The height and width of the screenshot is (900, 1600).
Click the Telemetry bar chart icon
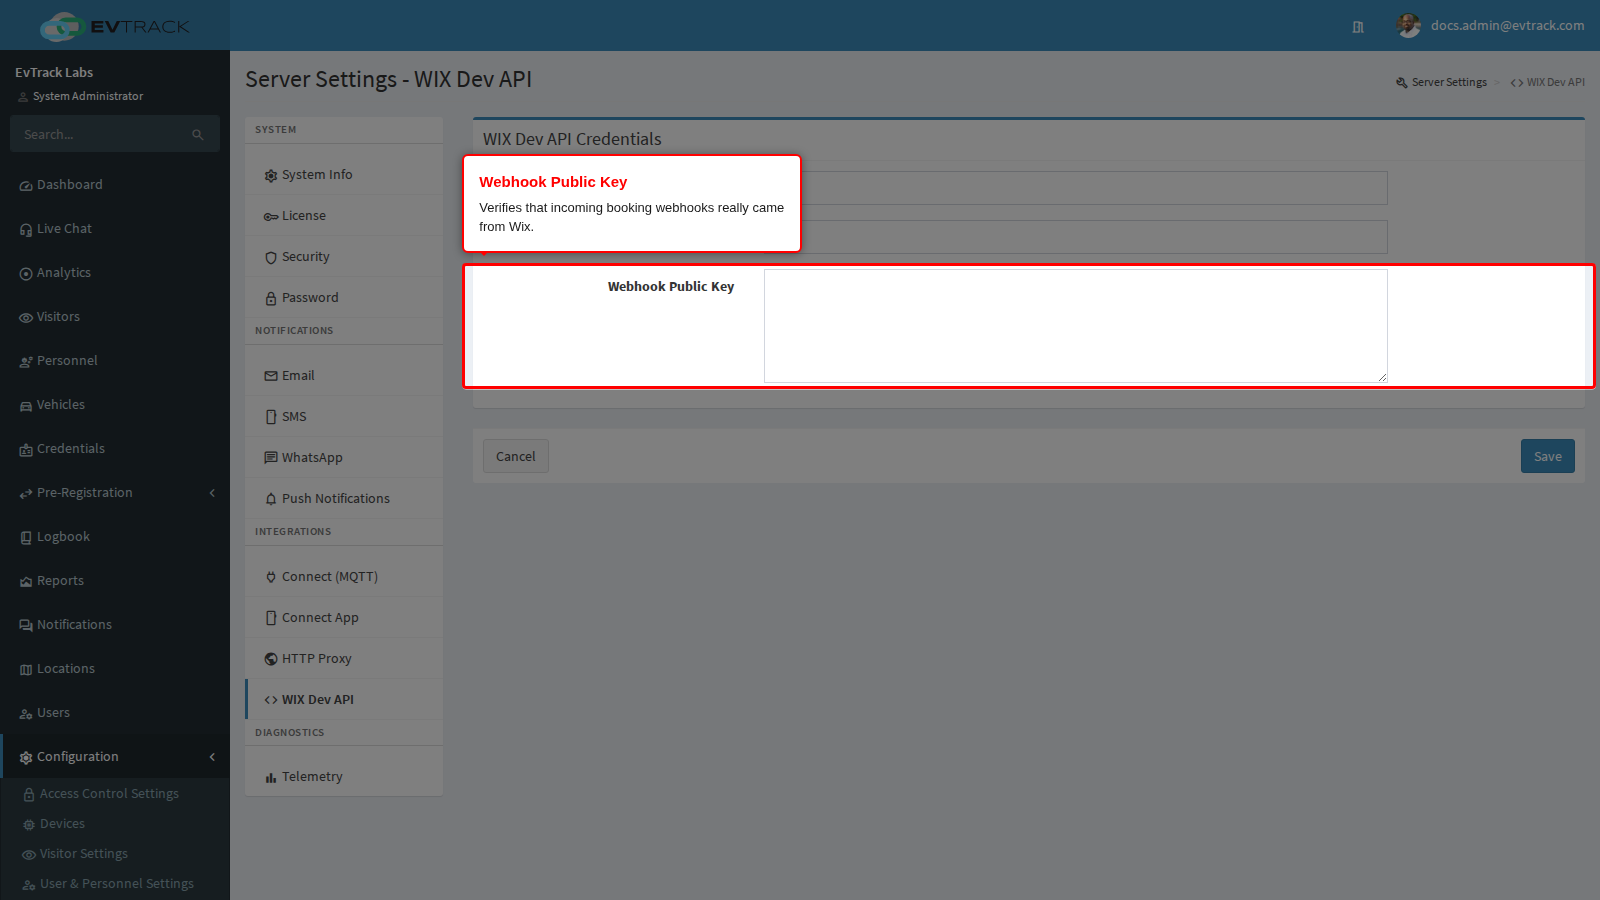point(271,778)
